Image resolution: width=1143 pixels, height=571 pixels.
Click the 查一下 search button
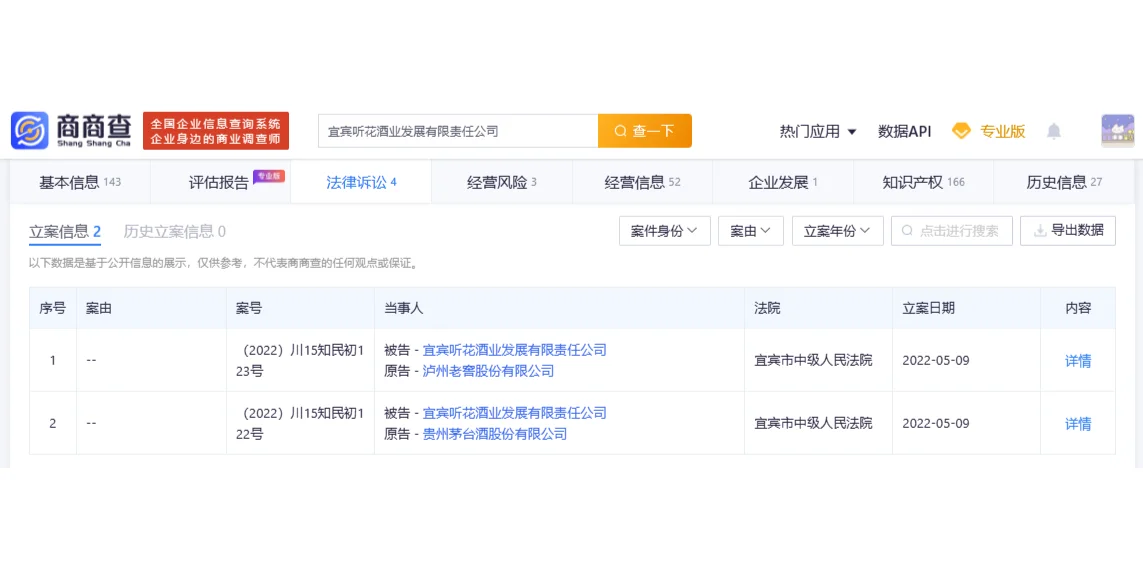(644, 131)
